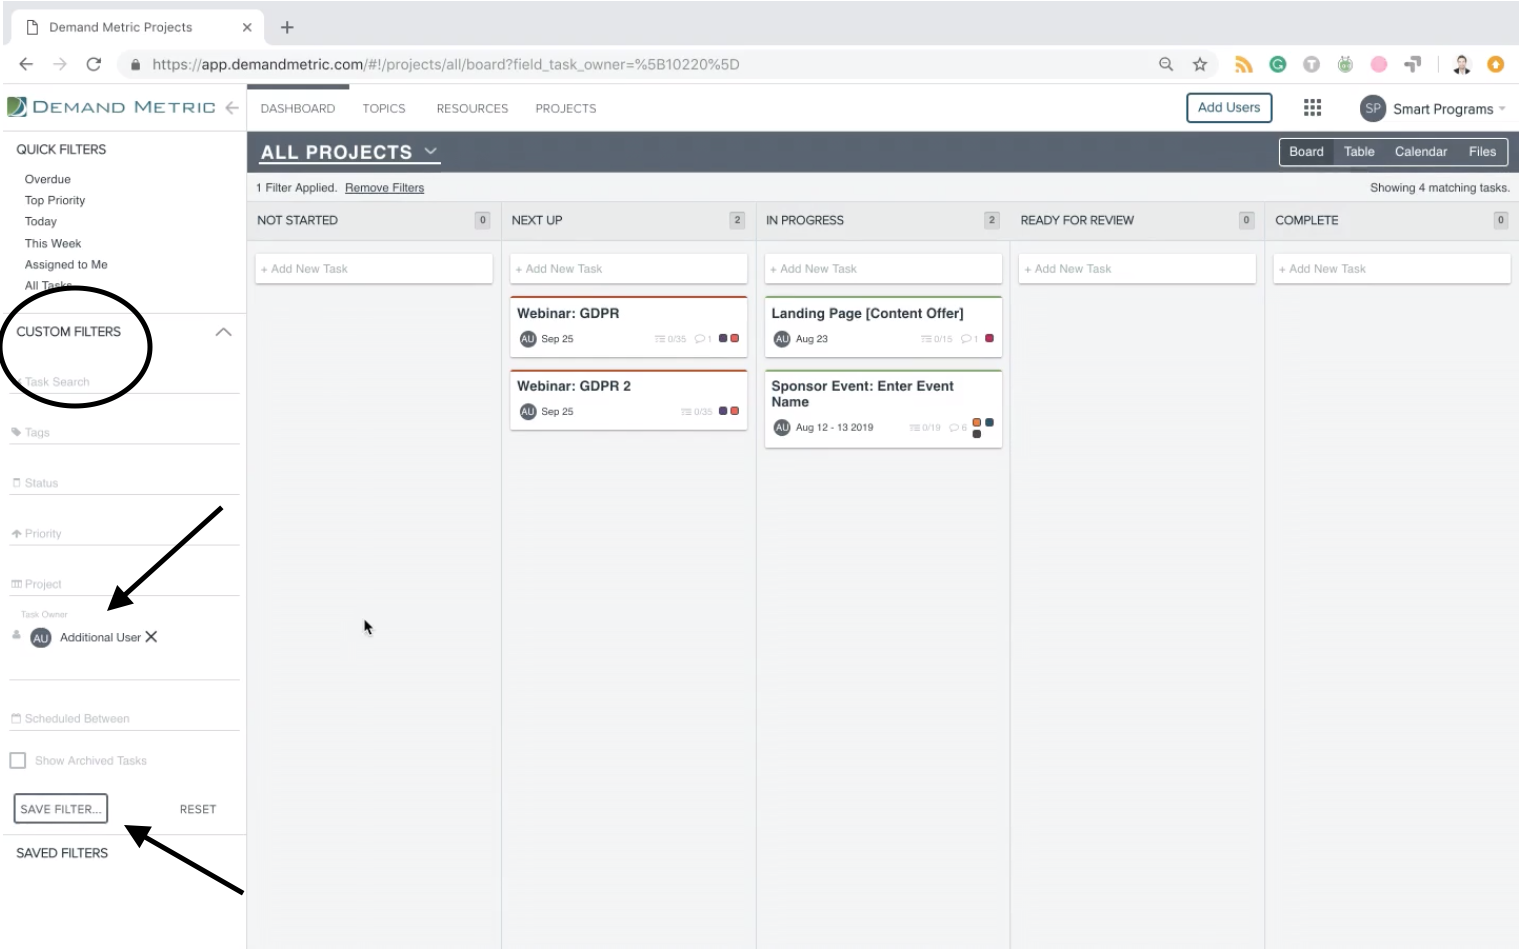The height and width of the screenshot is (952, 1522).
Task: Open a new browser tab
Action: [x=287, y=27]
